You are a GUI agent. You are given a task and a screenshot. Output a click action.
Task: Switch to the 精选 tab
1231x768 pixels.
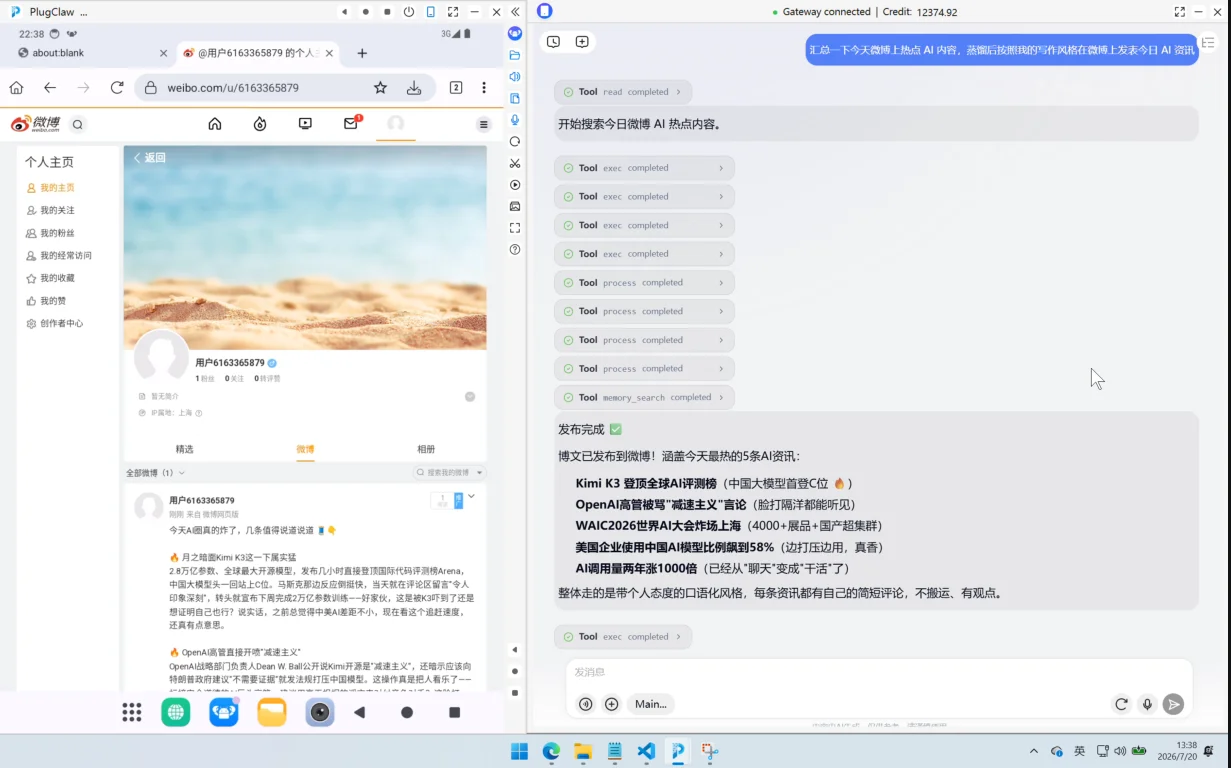pos(184,449)
